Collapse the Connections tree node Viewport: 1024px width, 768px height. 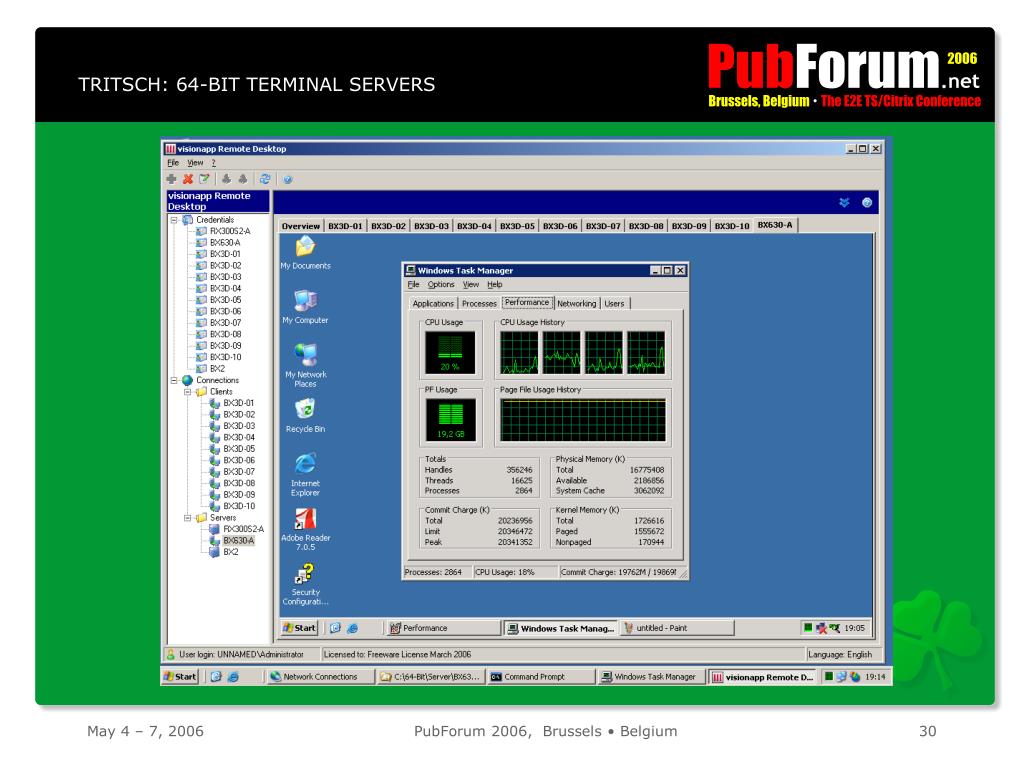pyautogui.click(x=174, y=380)
